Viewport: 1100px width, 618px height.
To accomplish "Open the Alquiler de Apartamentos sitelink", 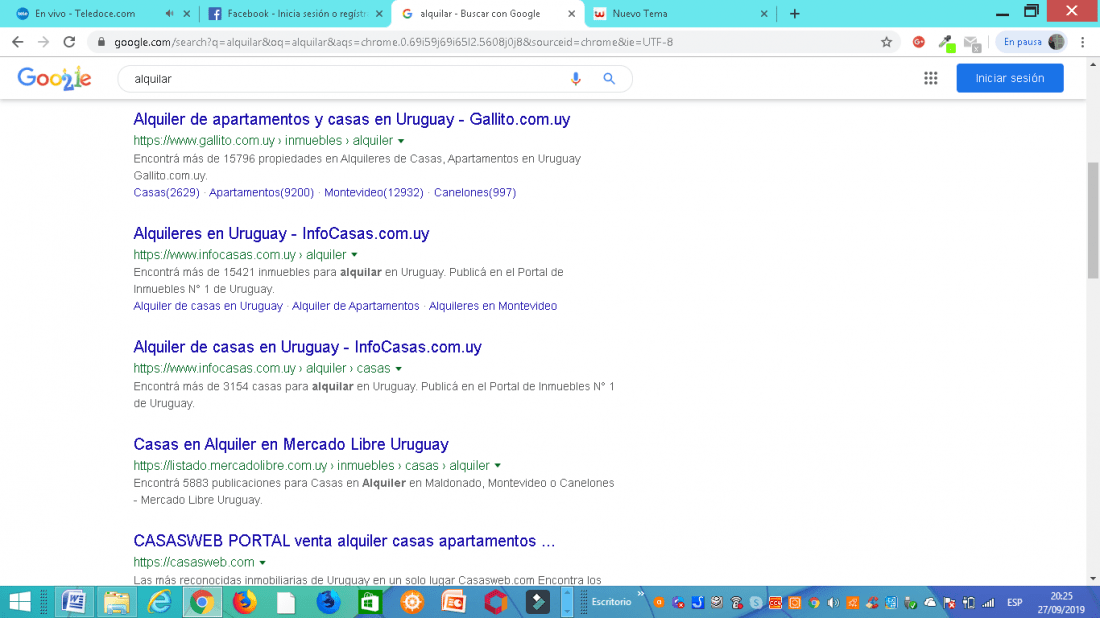I will 356,306.
